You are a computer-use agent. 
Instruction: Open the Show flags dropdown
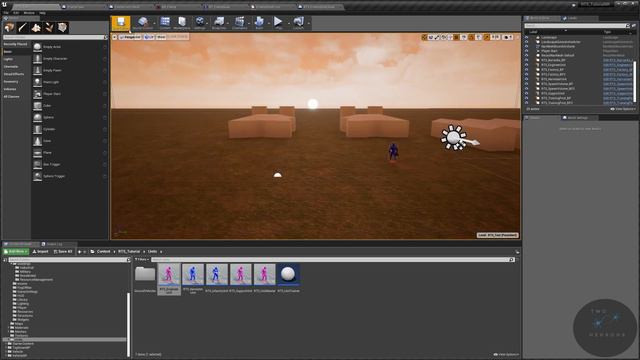coord(161,37)
